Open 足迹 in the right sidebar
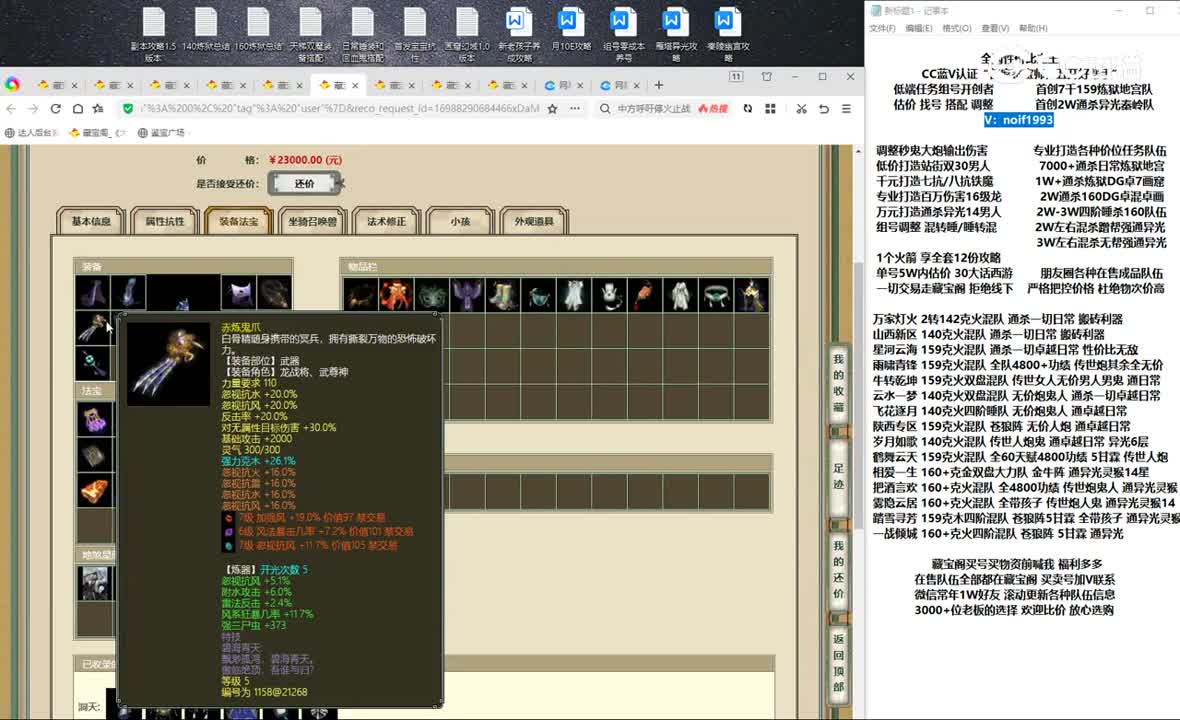The height and width of the screenshot is (720, 1180). (838, 476)
